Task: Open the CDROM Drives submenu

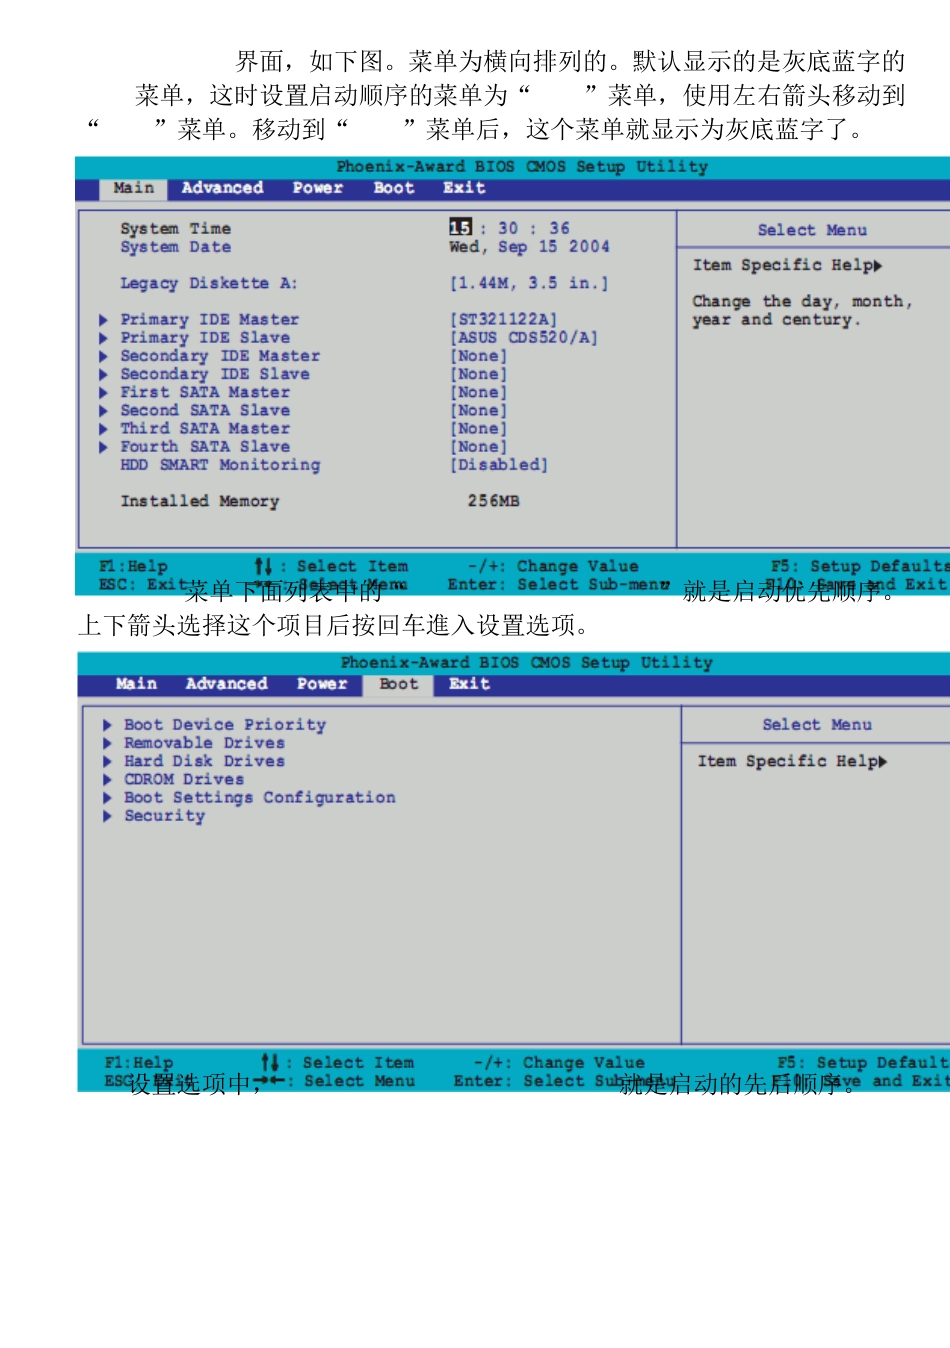Action: 184,779
